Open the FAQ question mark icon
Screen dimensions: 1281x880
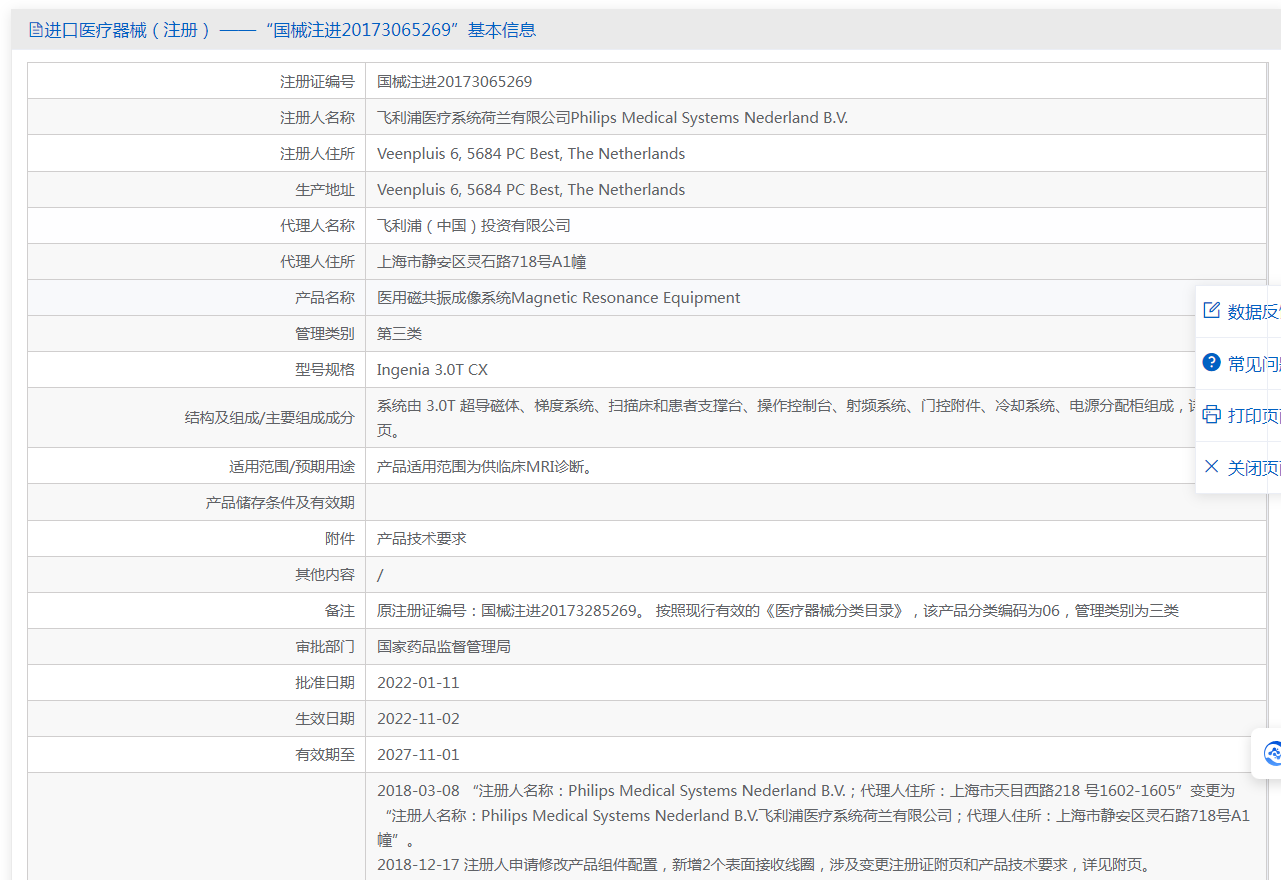pos(1211,362)
